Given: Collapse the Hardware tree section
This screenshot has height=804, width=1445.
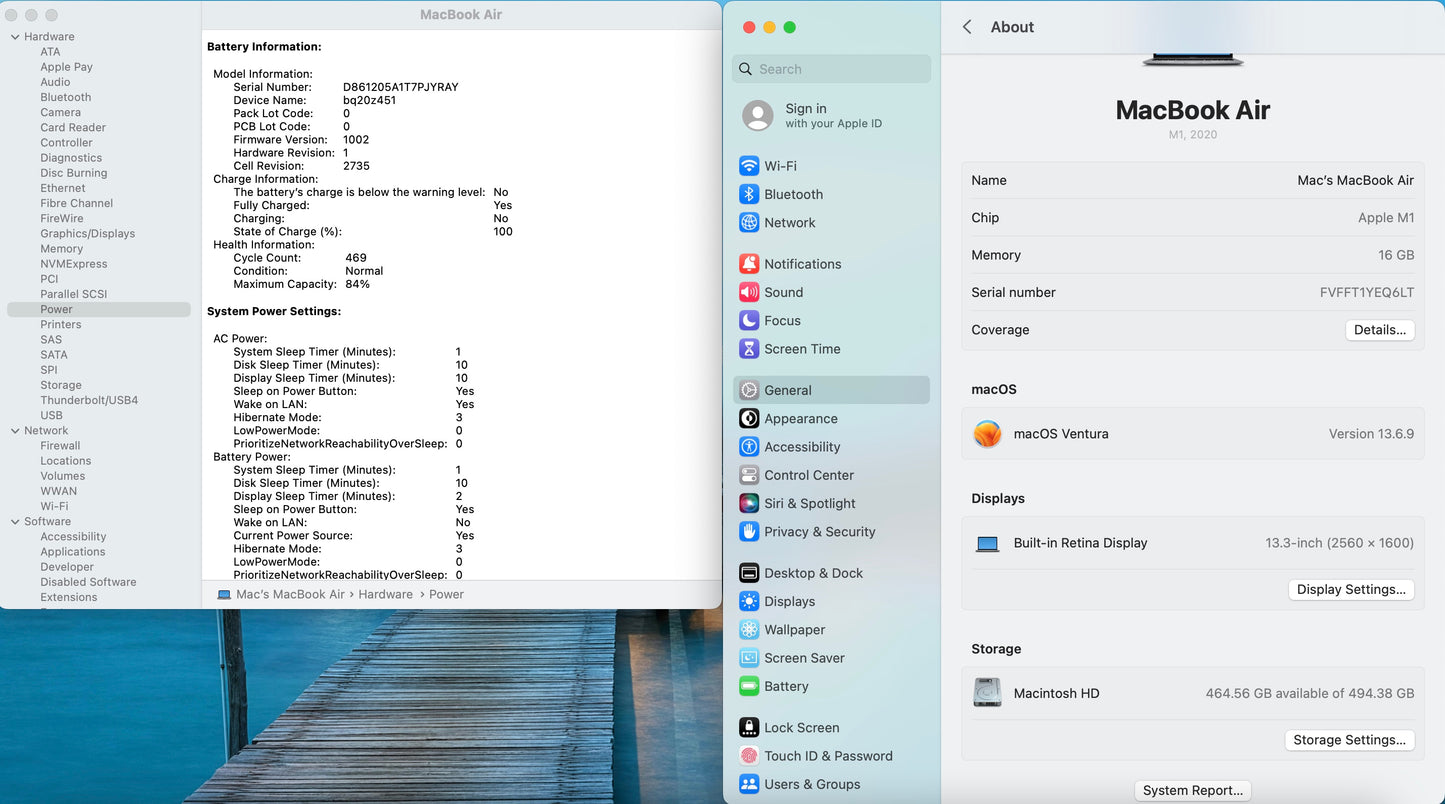Looking at the screenshot, I should tap(15, 37).
